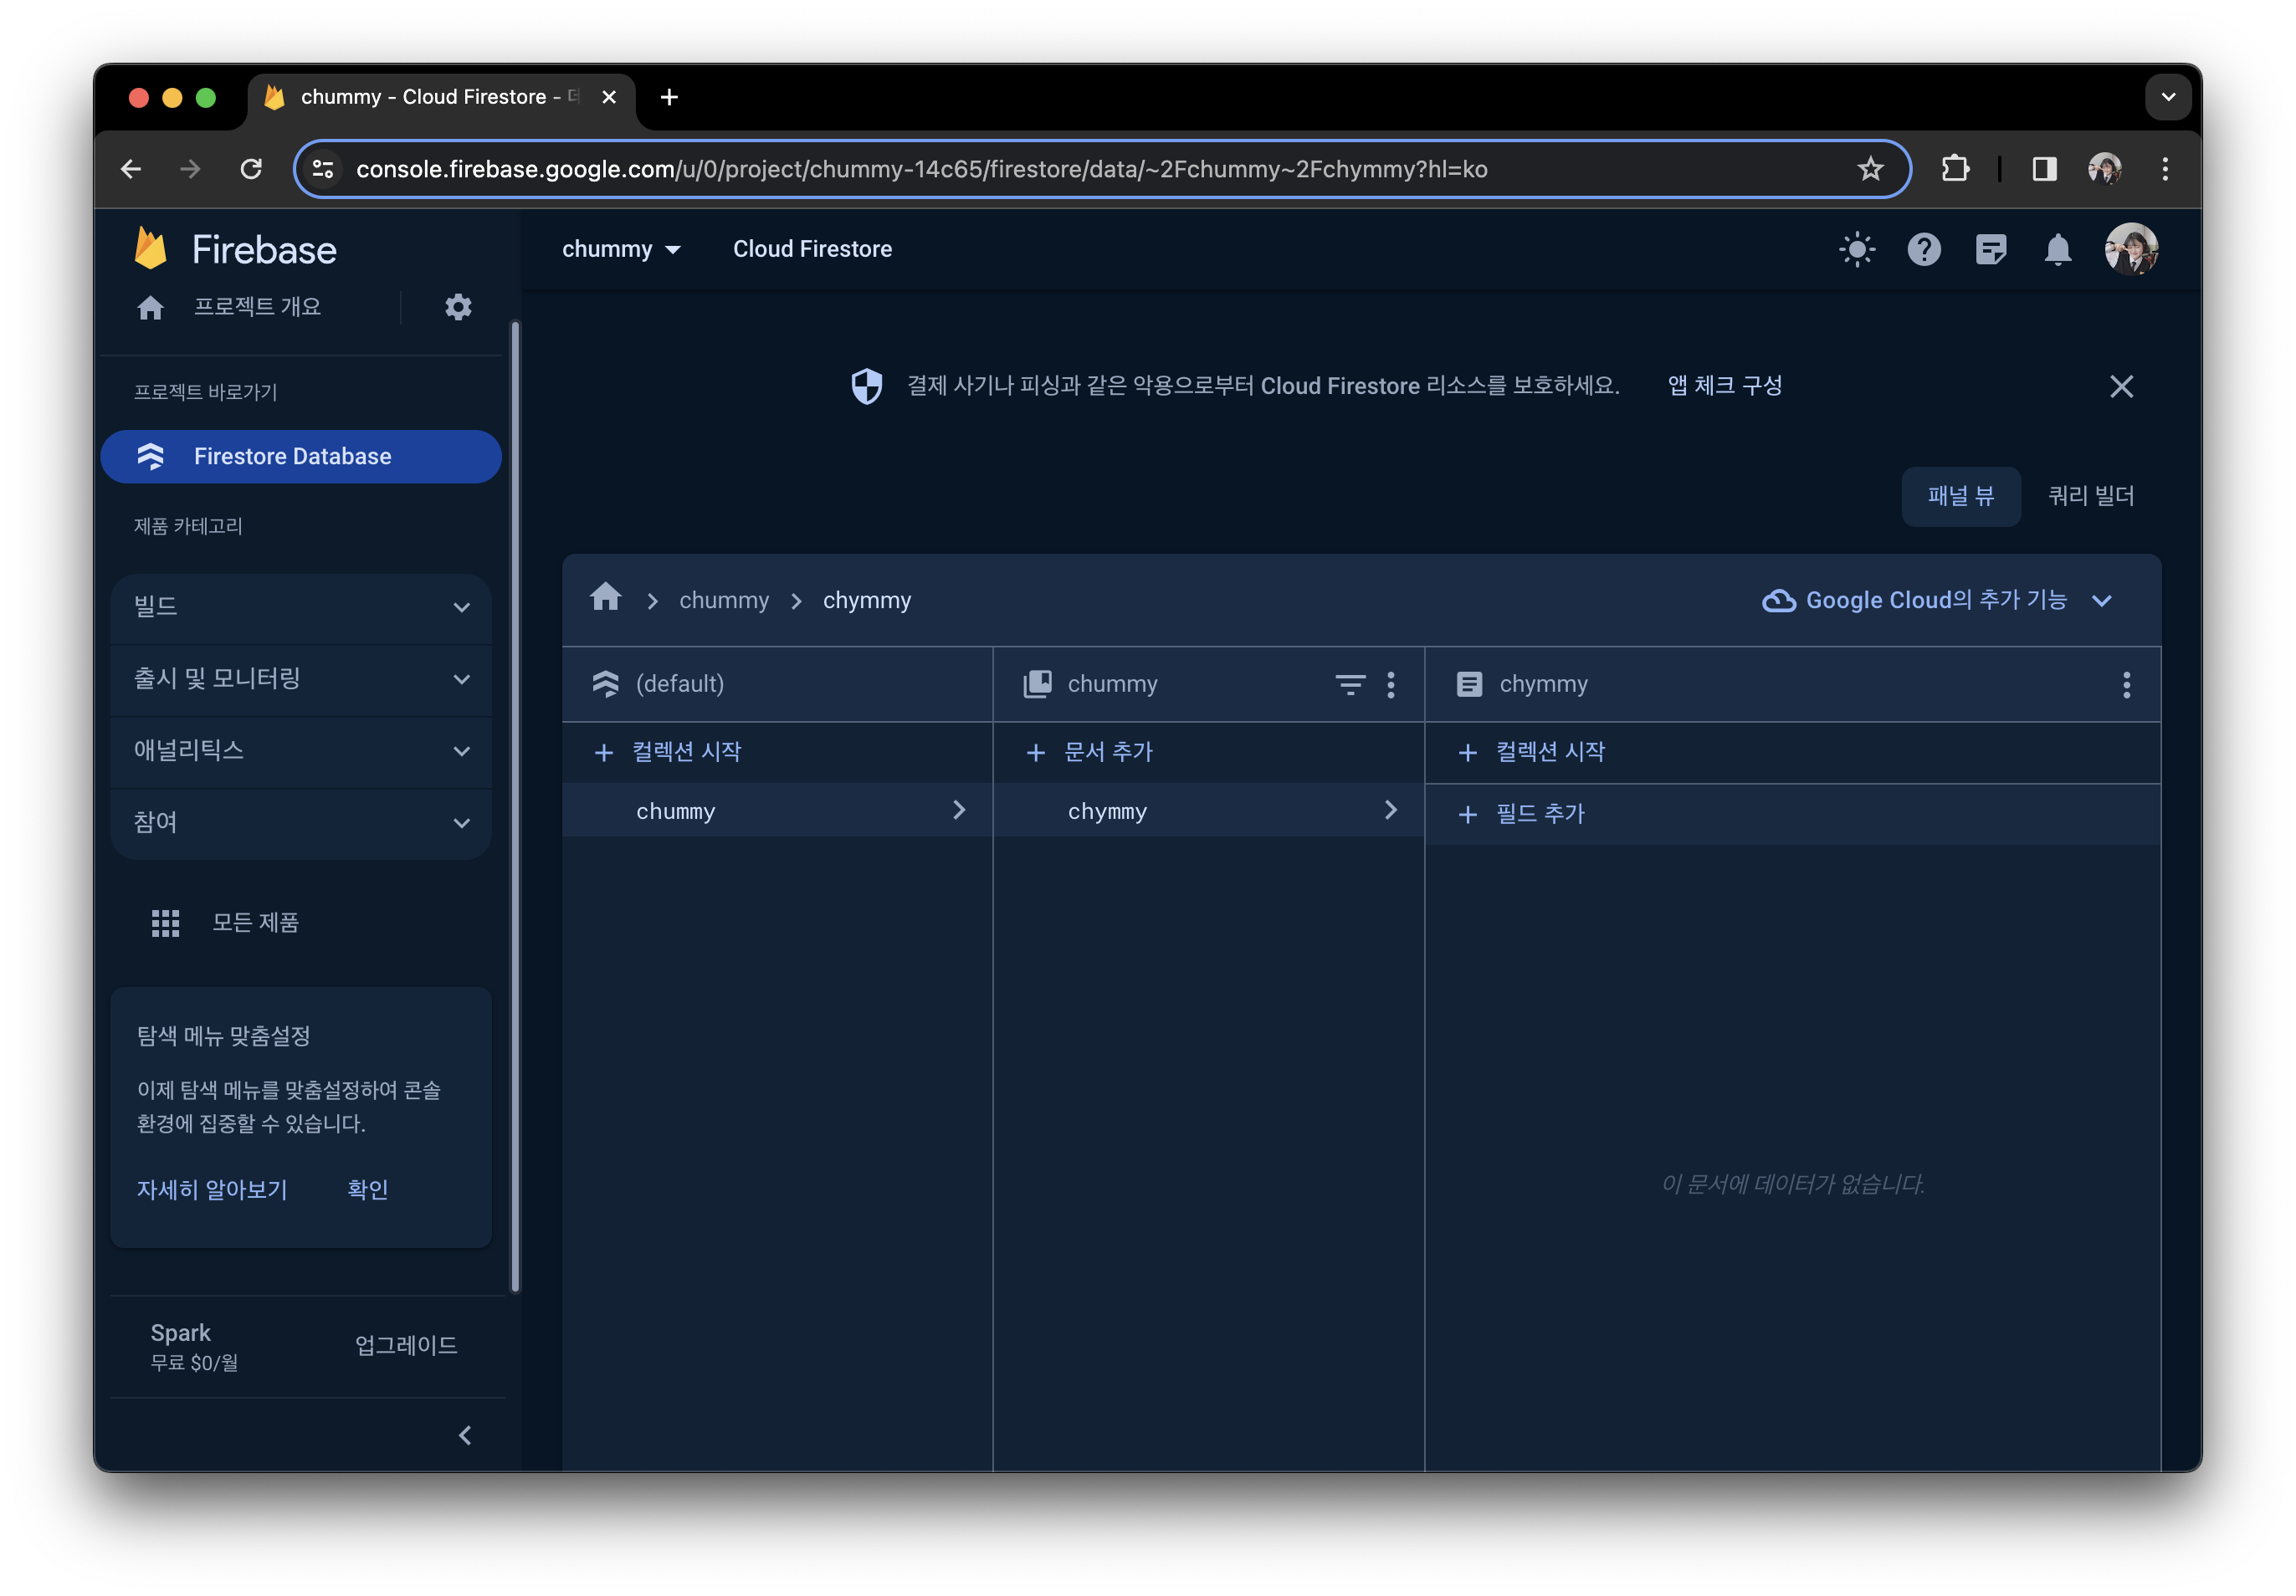The height and width of the screenshot is (1596, 2296).
Task: Open a new browser tab
Action: tap(669, 97)
